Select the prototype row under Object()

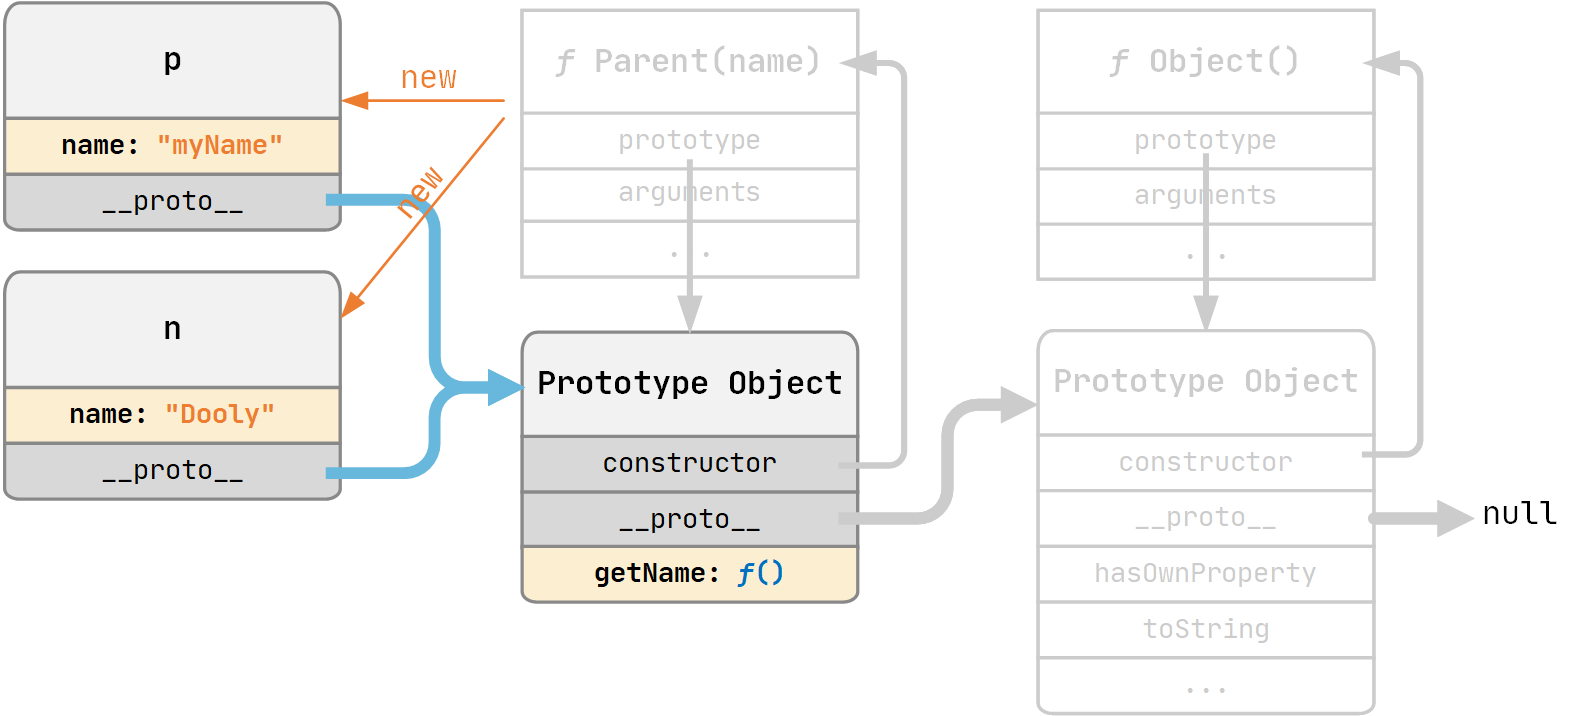point(1205,141)
